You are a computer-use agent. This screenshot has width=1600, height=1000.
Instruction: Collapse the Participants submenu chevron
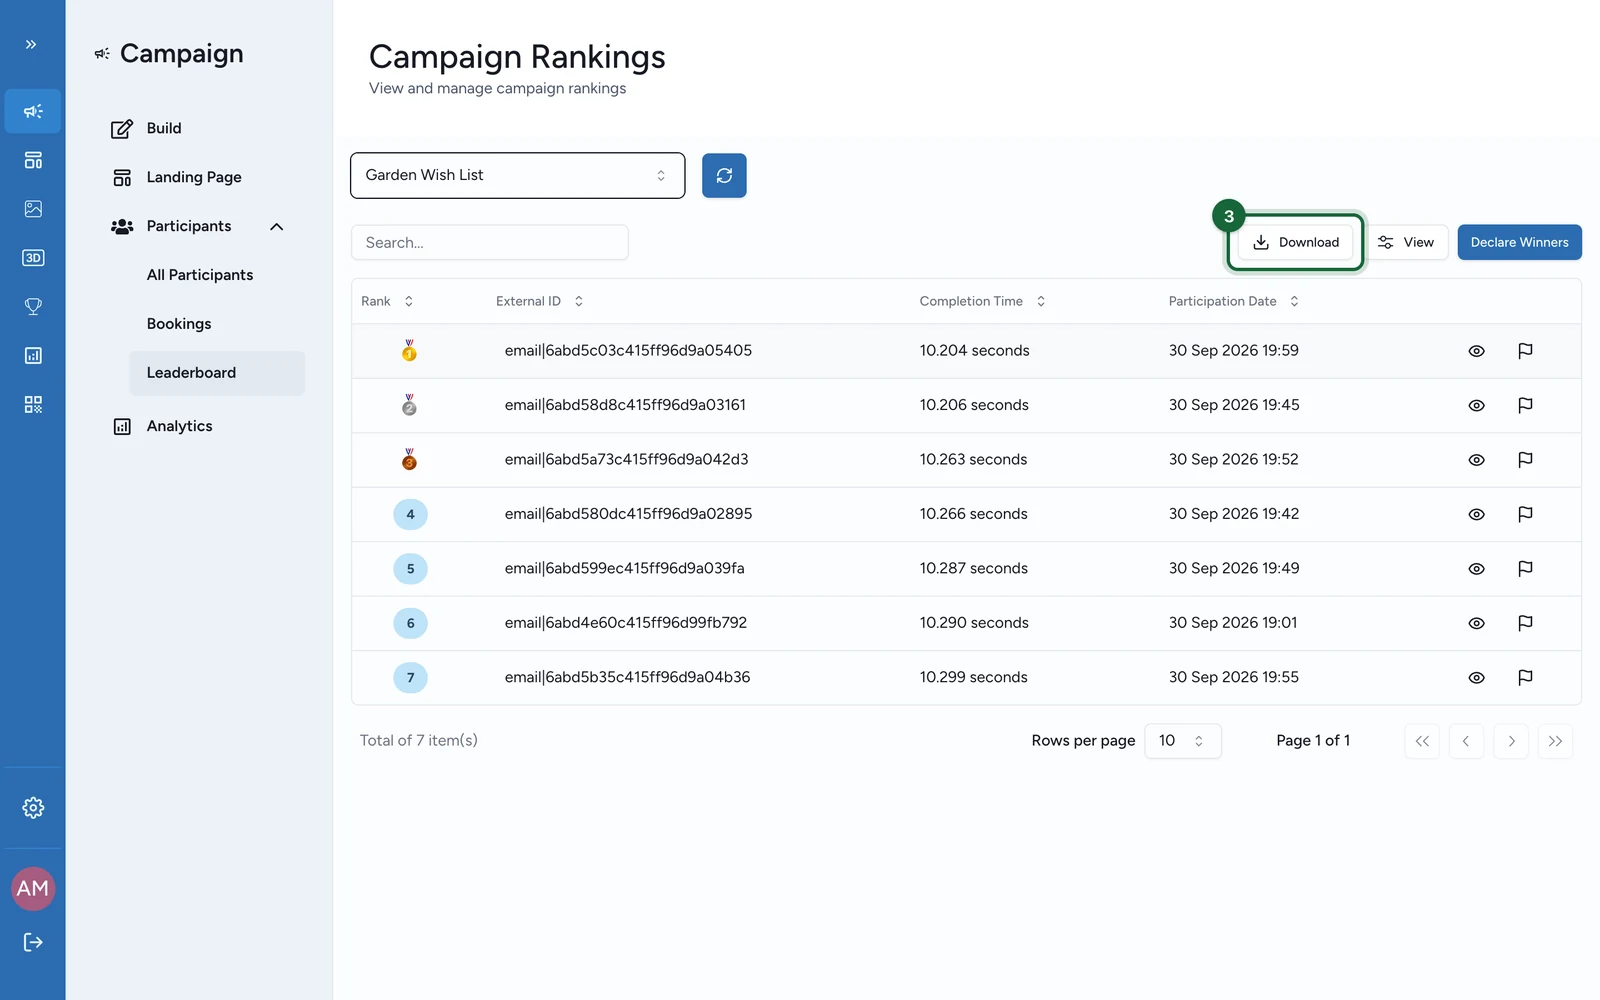tap(277, 227)
